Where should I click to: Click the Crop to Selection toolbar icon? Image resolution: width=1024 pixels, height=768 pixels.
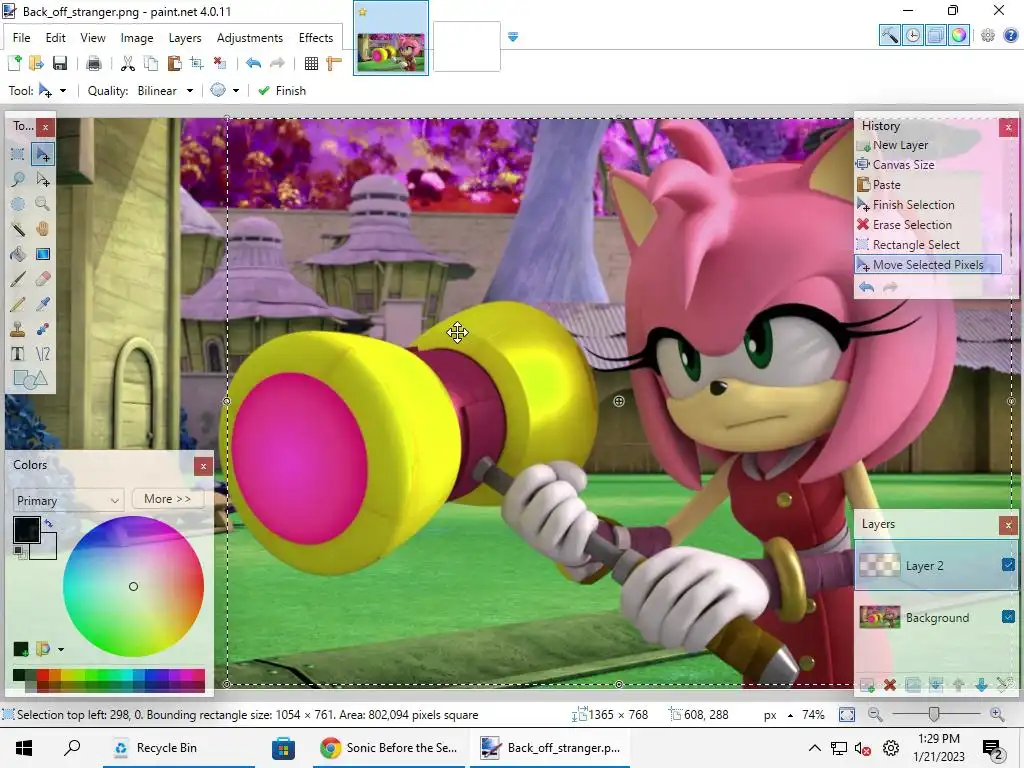point(197,63)
